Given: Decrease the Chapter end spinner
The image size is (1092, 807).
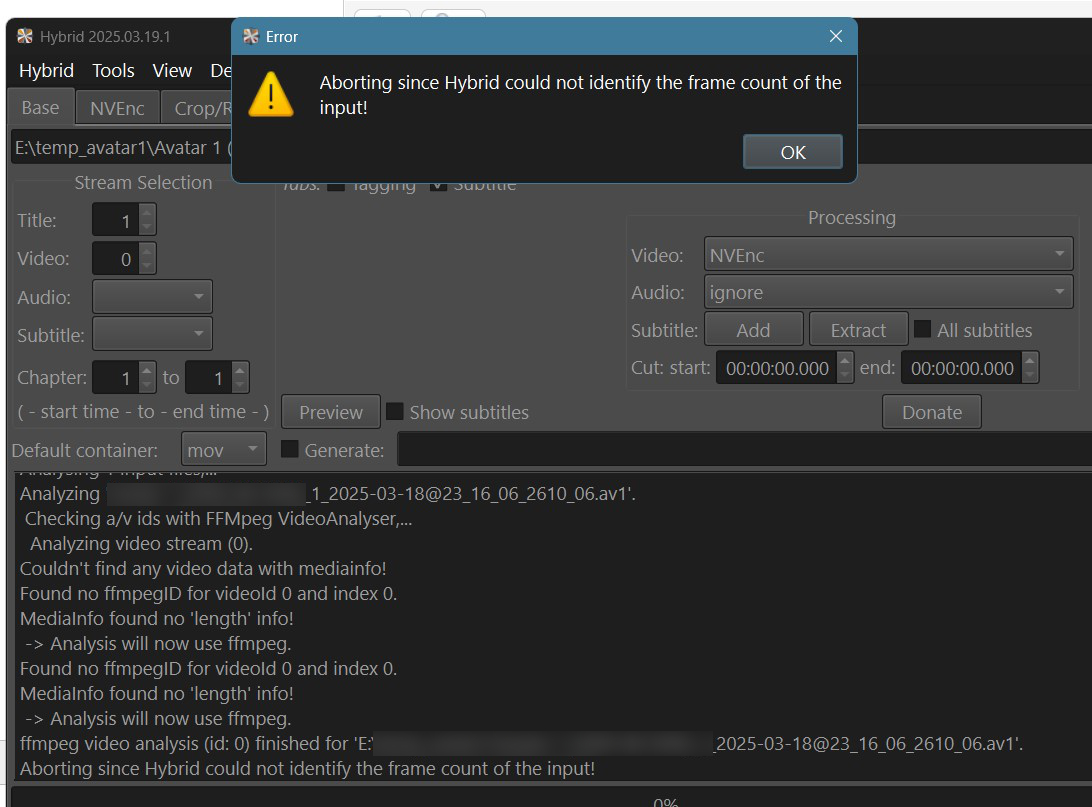Looking at the screenshot, I should (x=240, y=385).
